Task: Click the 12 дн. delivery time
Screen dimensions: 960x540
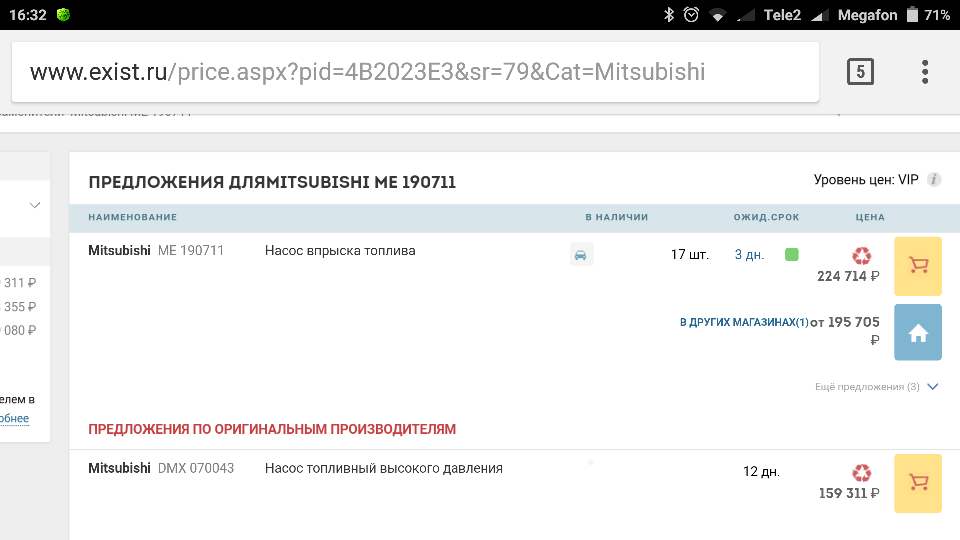Action: click(762, 471)
